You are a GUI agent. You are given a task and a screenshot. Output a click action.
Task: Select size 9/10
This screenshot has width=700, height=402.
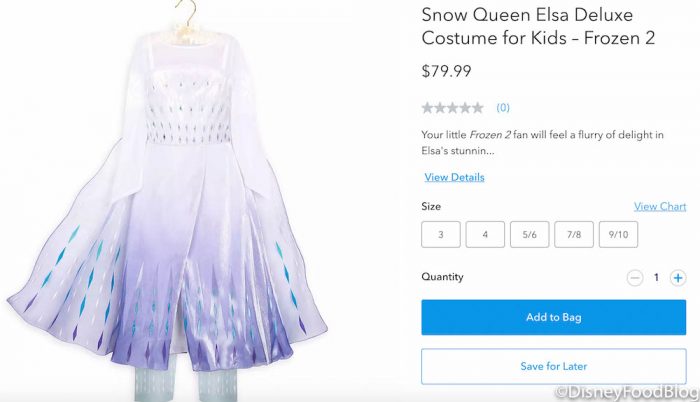(617, 235)
